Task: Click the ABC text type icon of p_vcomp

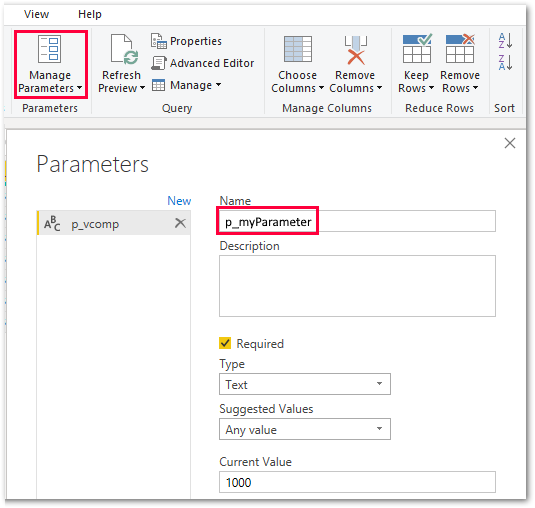Action: (52, 223)
